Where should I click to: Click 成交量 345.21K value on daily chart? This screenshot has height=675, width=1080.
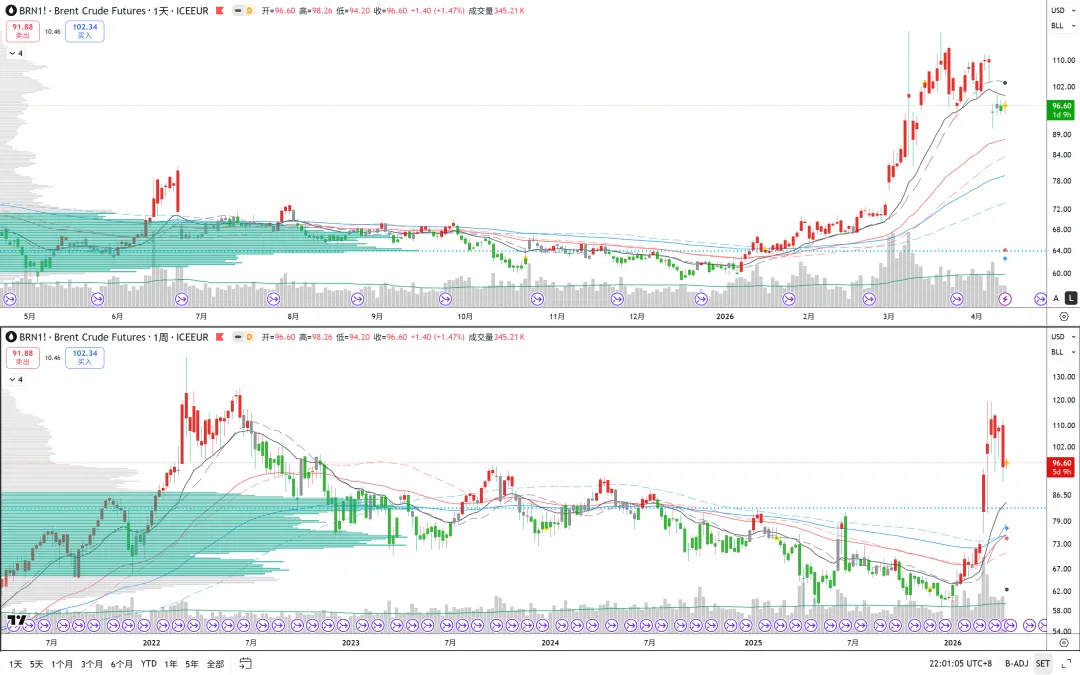tap(497, 10)
